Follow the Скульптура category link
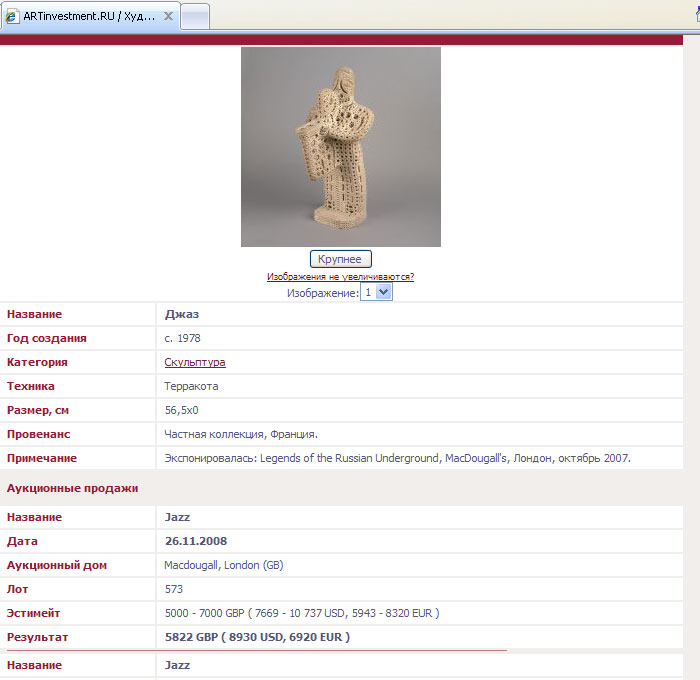The image size is (700, 680). tap(195, 362)
